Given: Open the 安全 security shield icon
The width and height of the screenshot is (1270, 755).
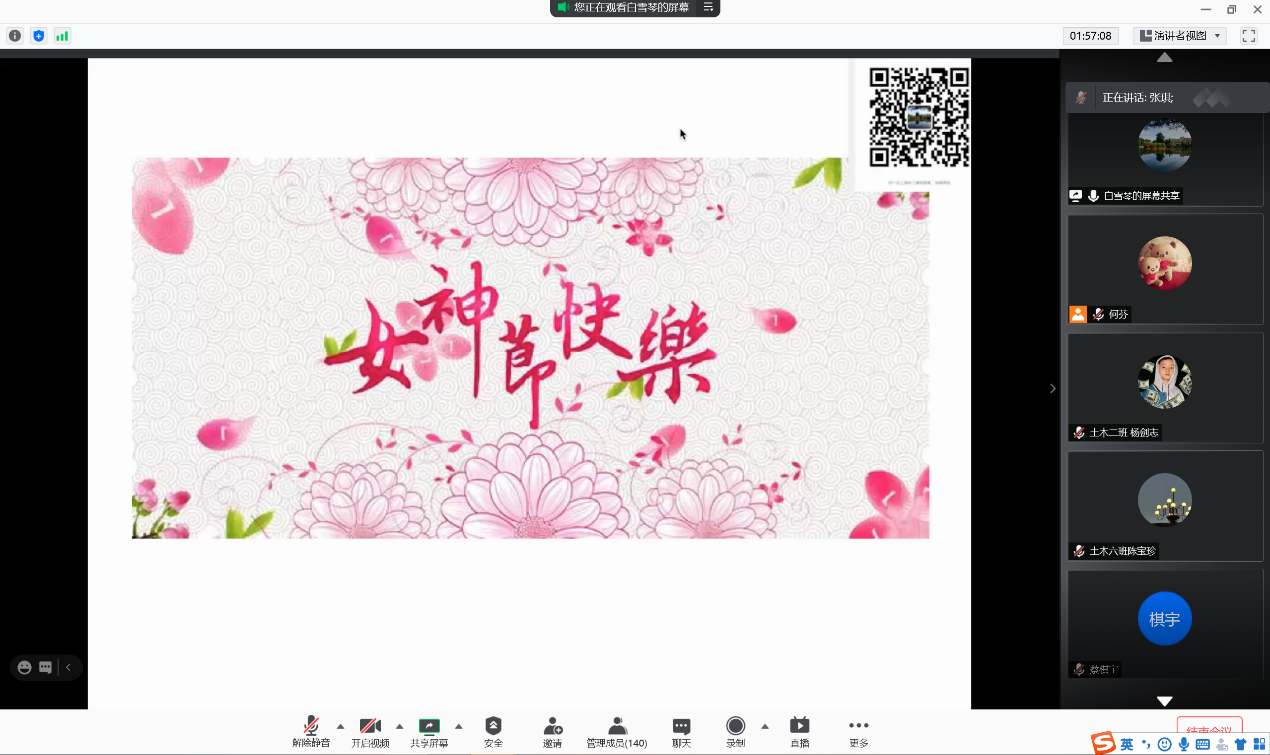Looking at the screenshot, I should [493, 726].
